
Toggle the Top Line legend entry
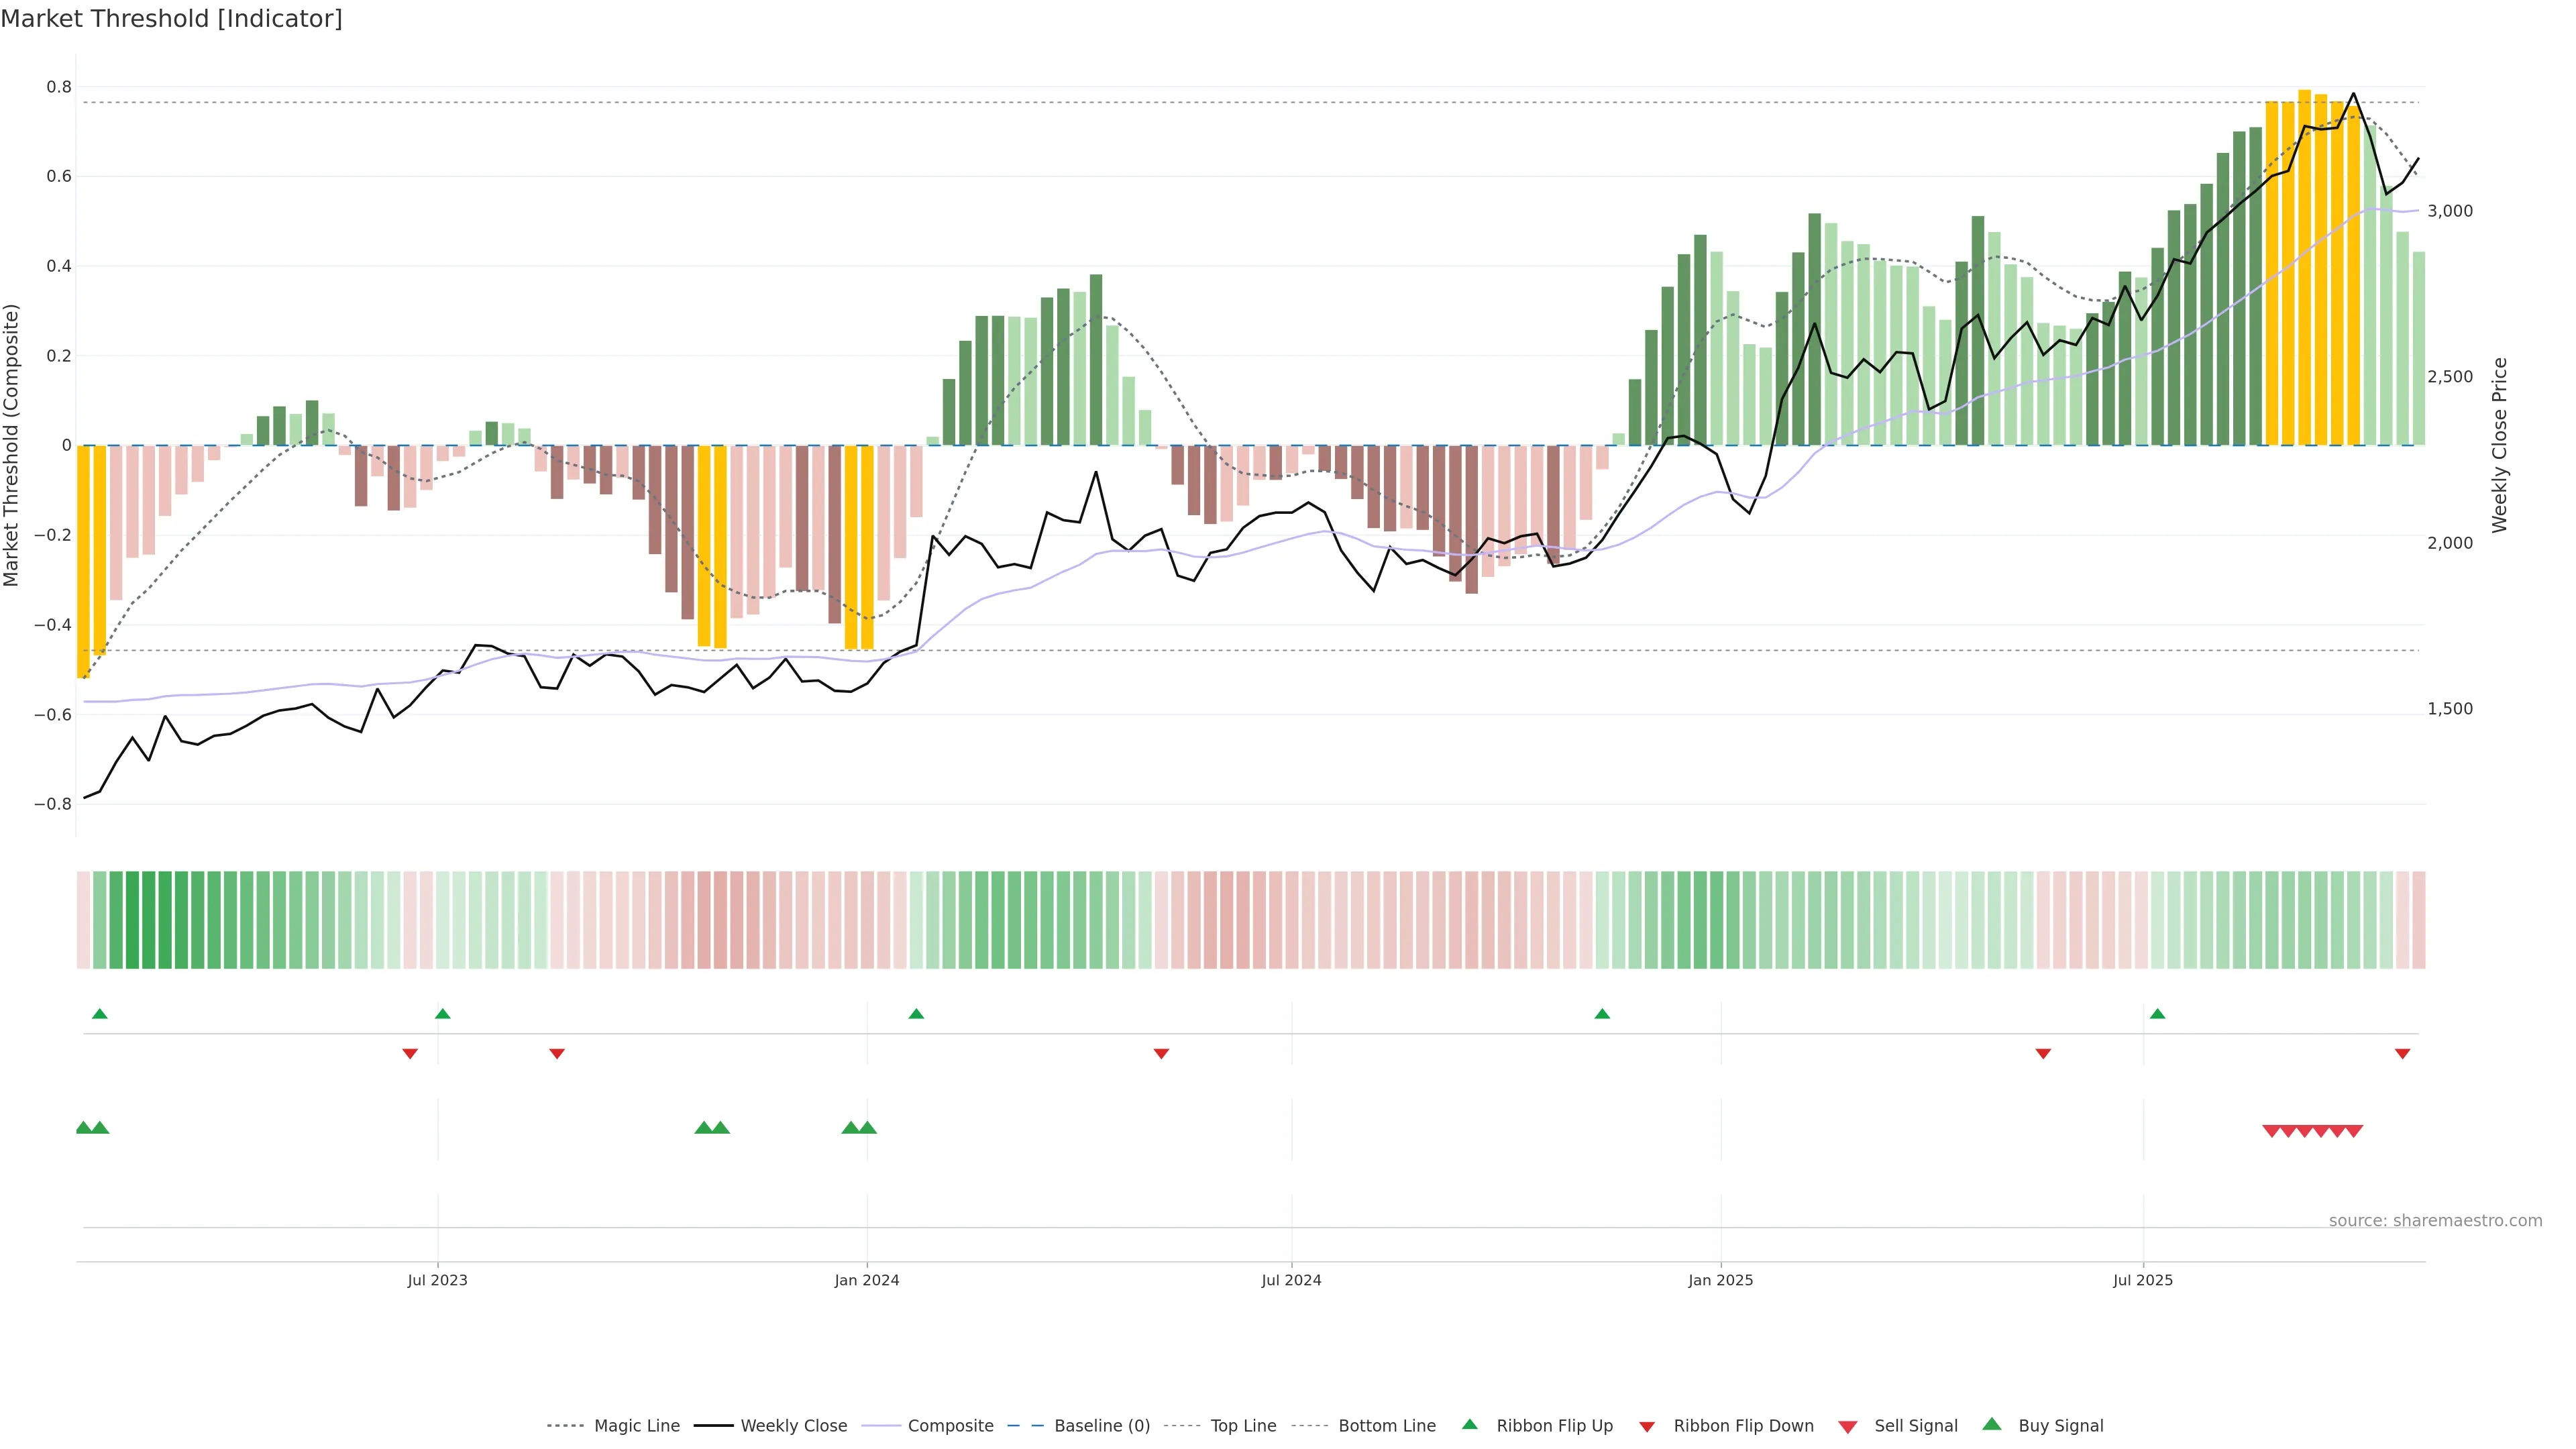[1243, 1426]
